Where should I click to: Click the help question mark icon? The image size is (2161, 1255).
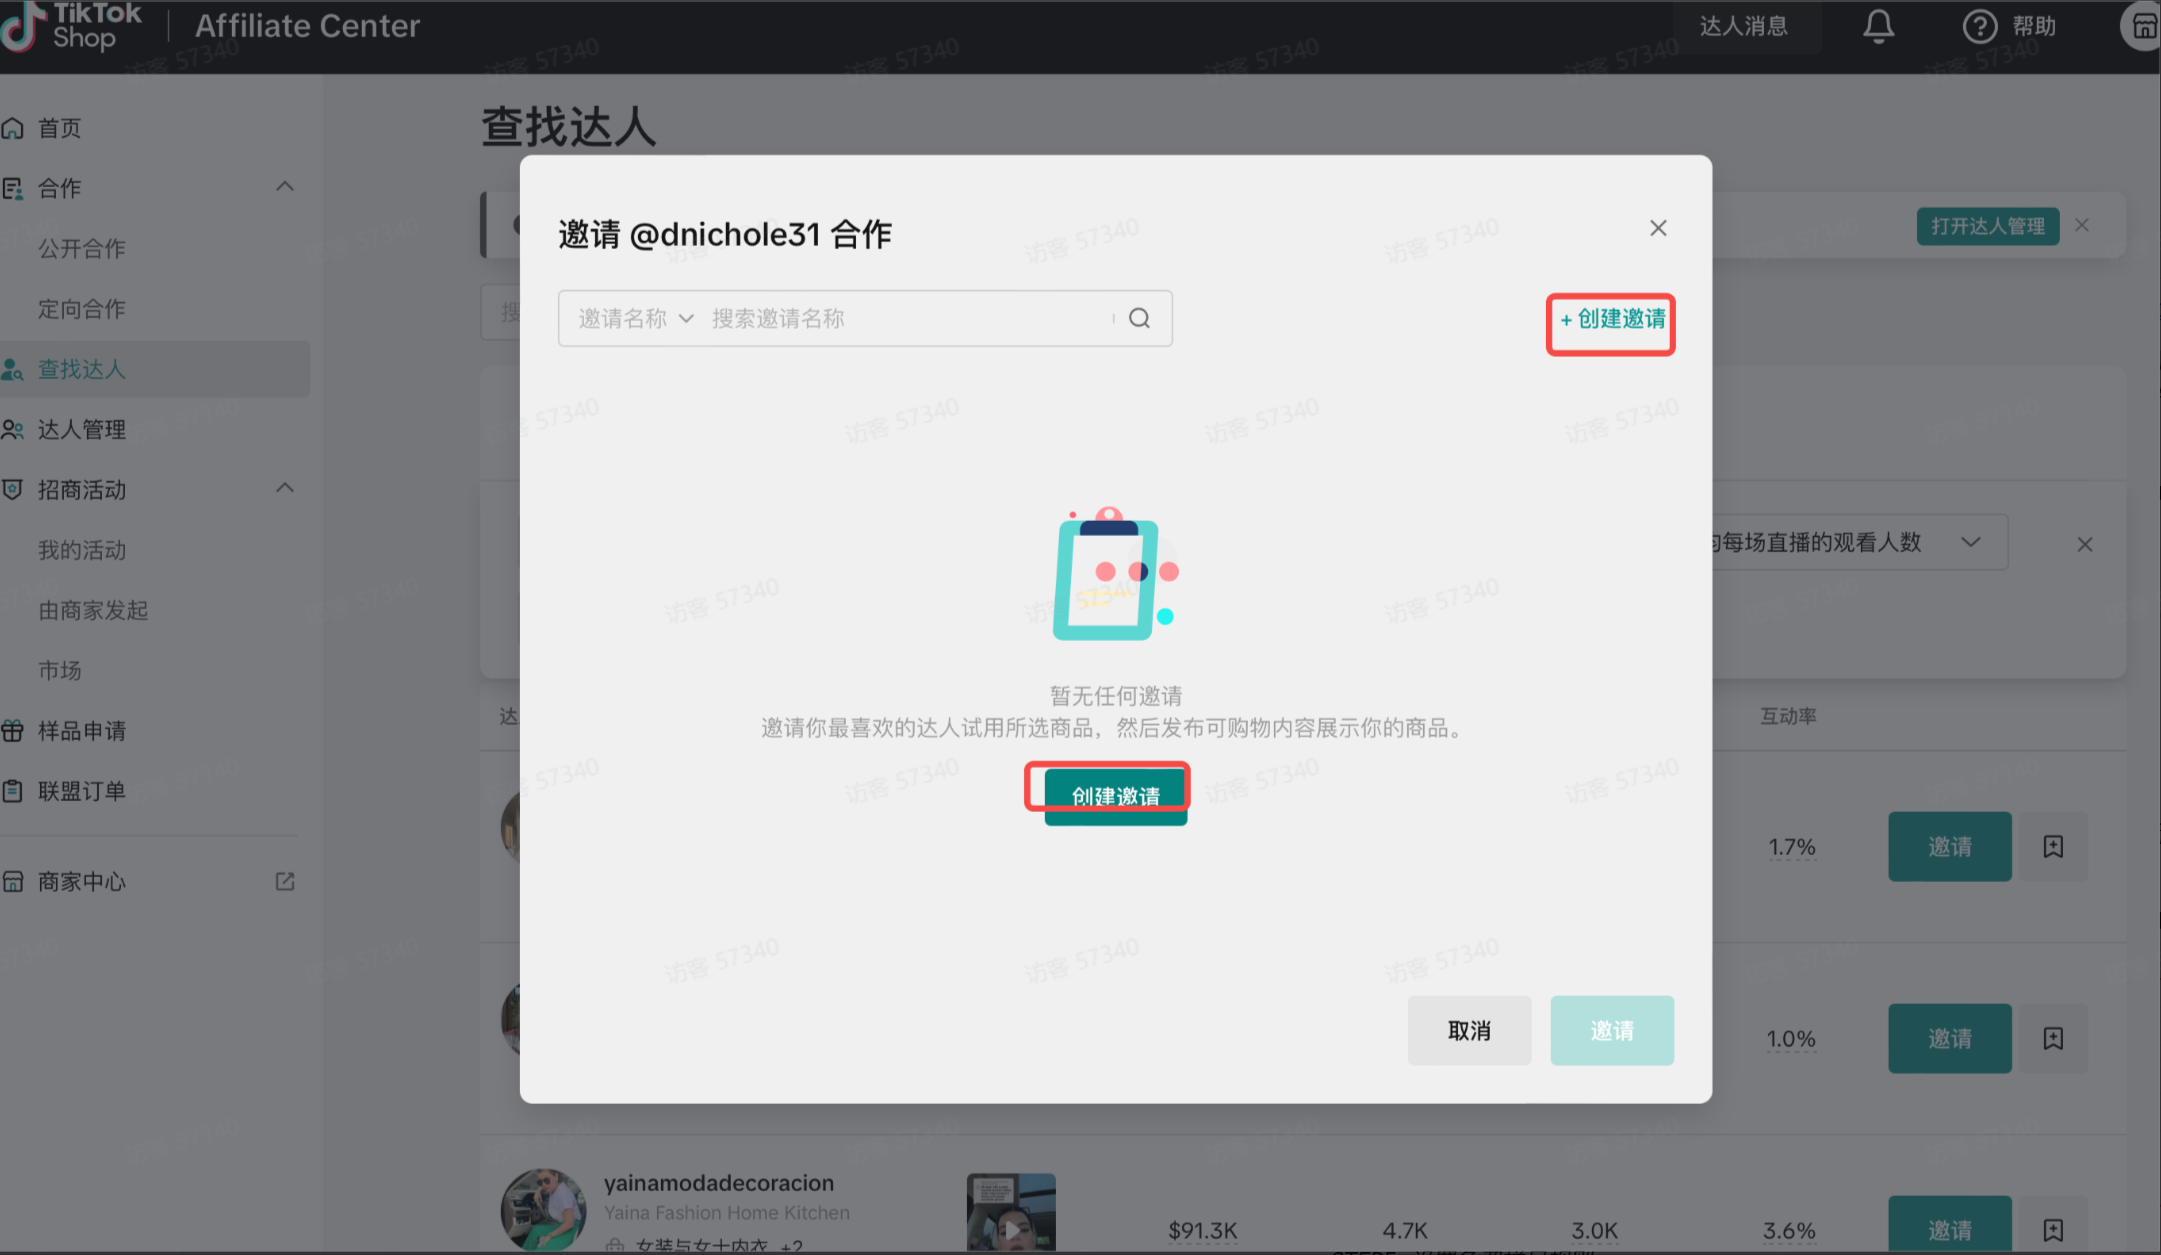click(x=1979, y=26)
